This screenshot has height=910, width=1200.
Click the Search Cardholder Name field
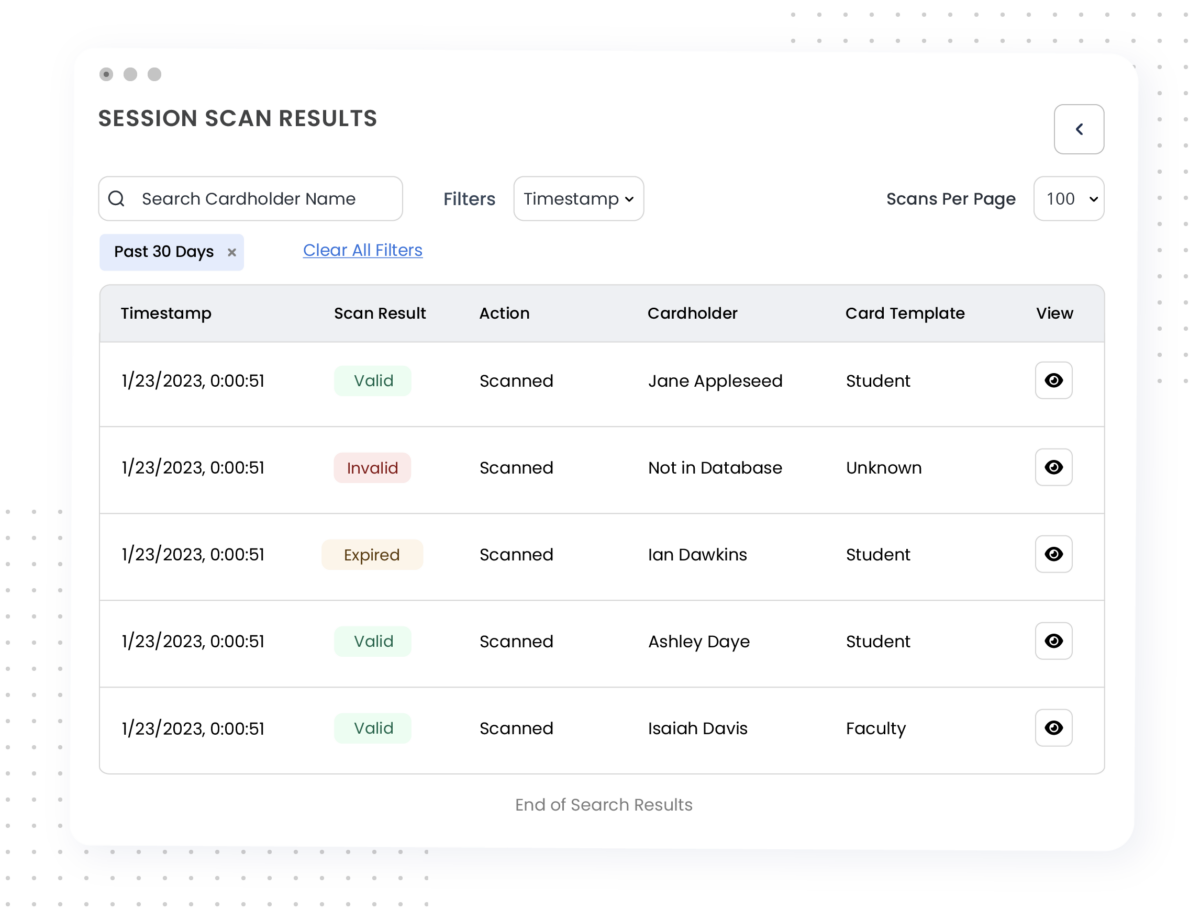[x=250, y=198]
